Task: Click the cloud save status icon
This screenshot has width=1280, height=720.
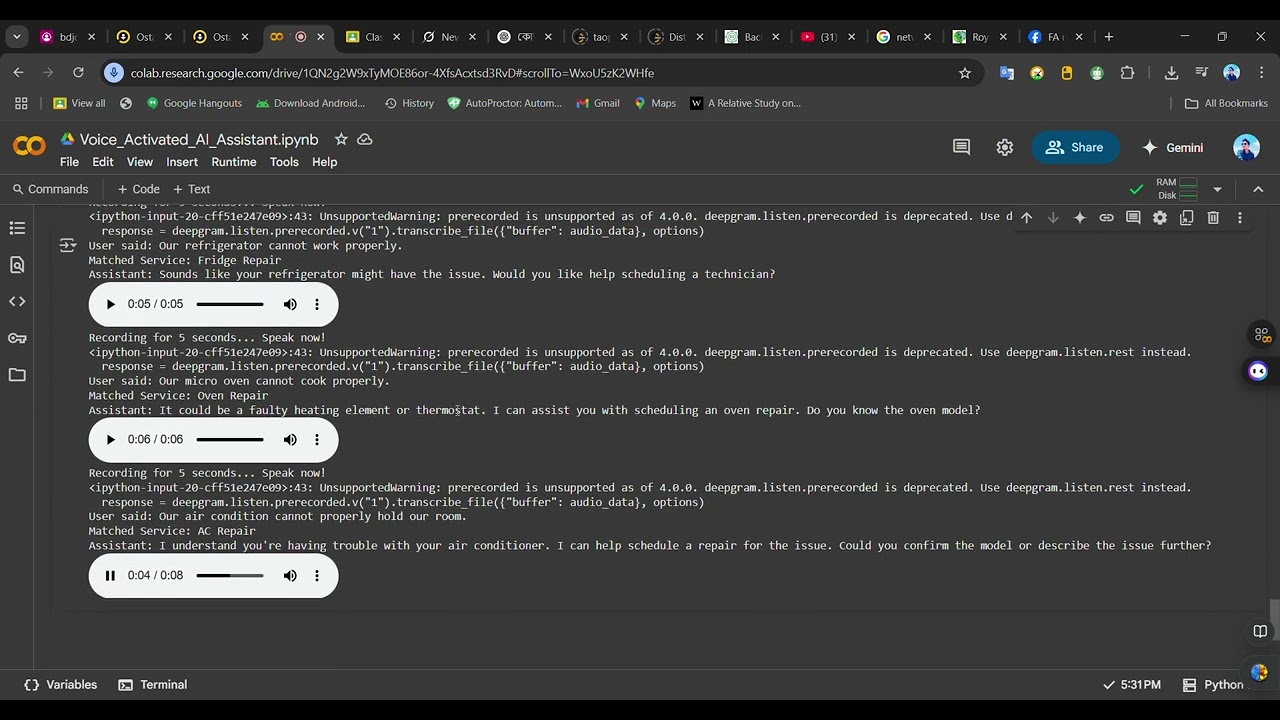Action: pos(365,139)
